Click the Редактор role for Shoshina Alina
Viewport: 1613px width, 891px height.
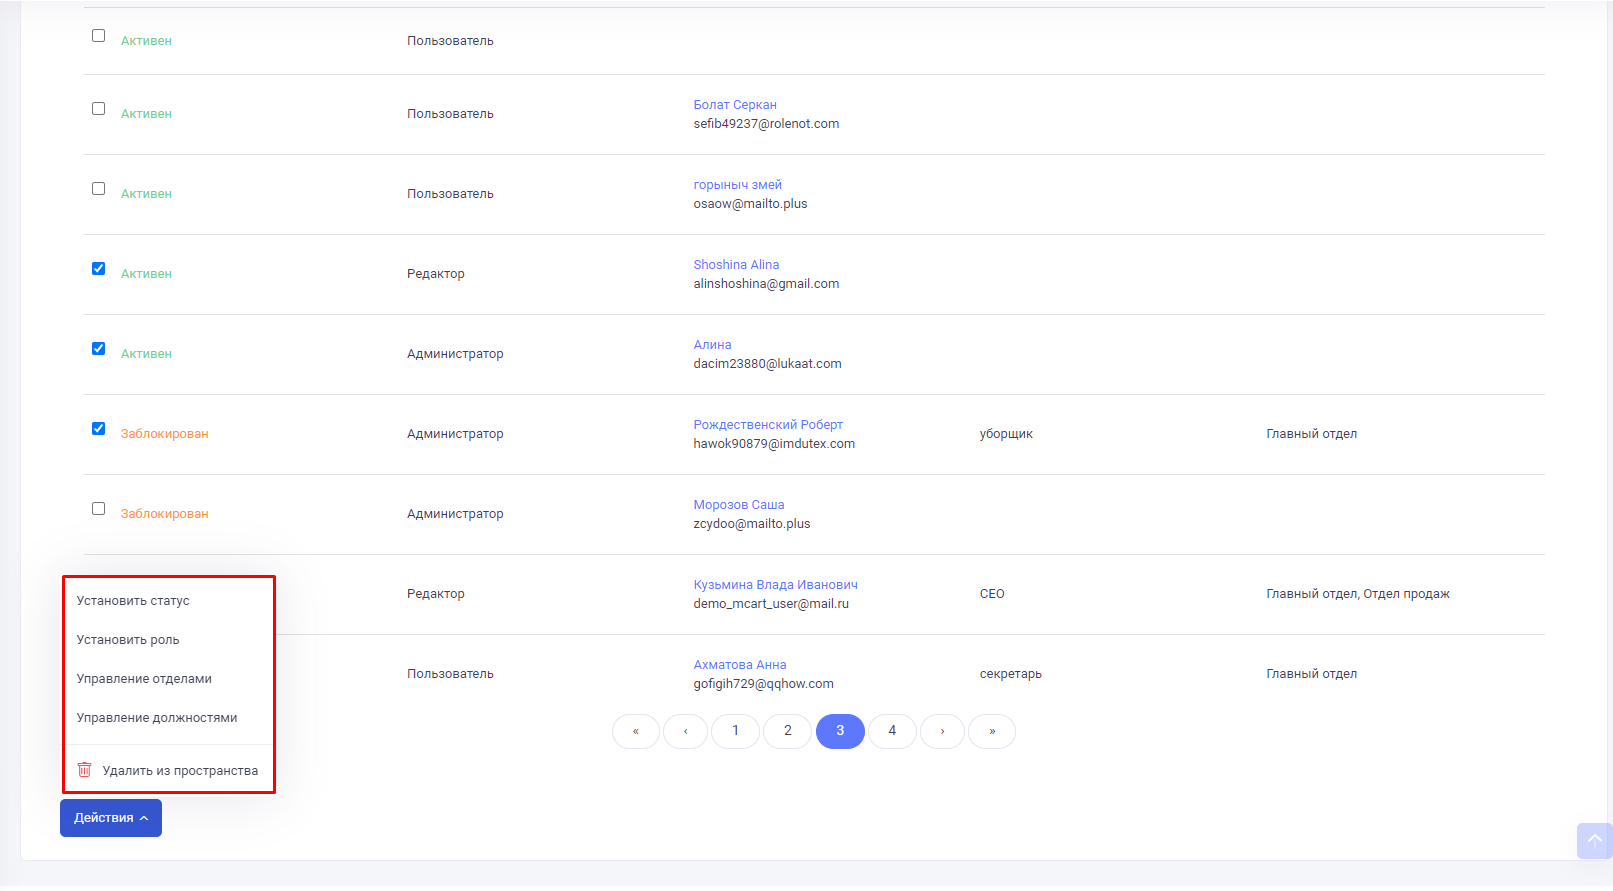point(436,274)
